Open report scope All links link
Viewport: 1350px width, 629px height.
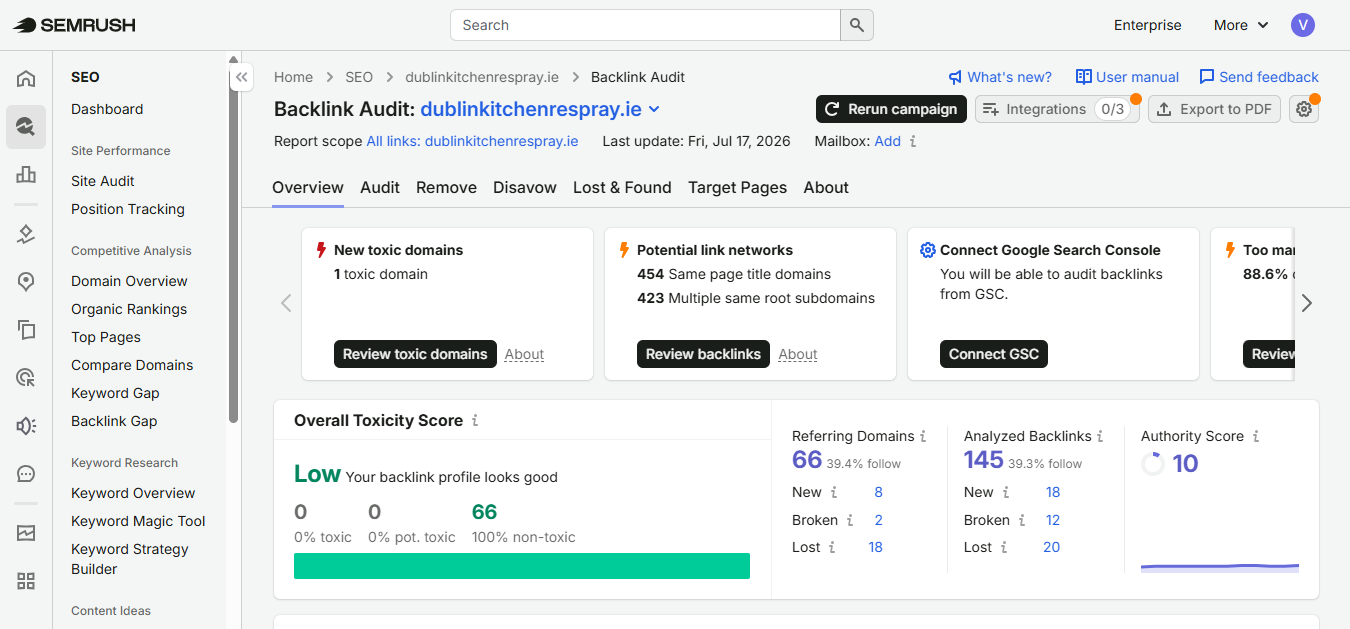click(x=472, y=141)
